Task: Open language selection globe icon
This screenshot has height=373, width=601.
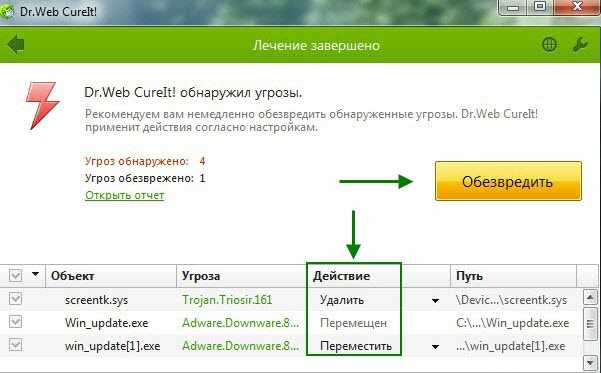Action: tap(549, 44)
